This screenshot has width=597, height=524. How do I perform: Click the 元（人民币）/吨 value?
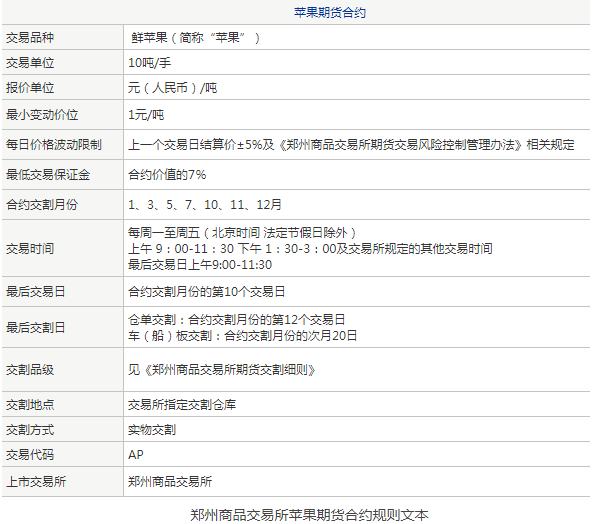[172, 88]
